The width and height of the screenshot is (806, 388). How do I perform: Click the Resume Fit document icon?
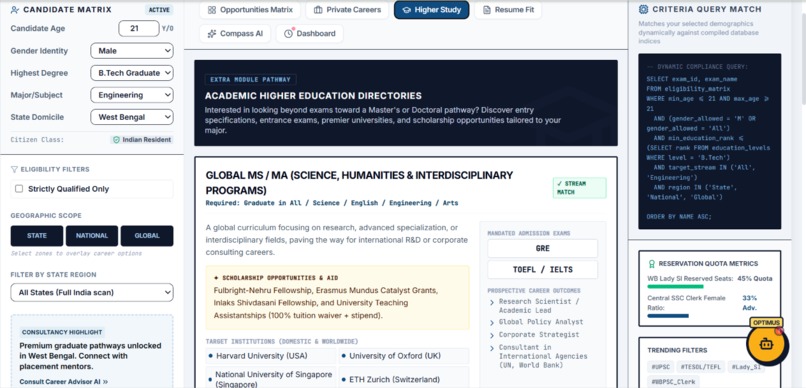pos(487,10)
